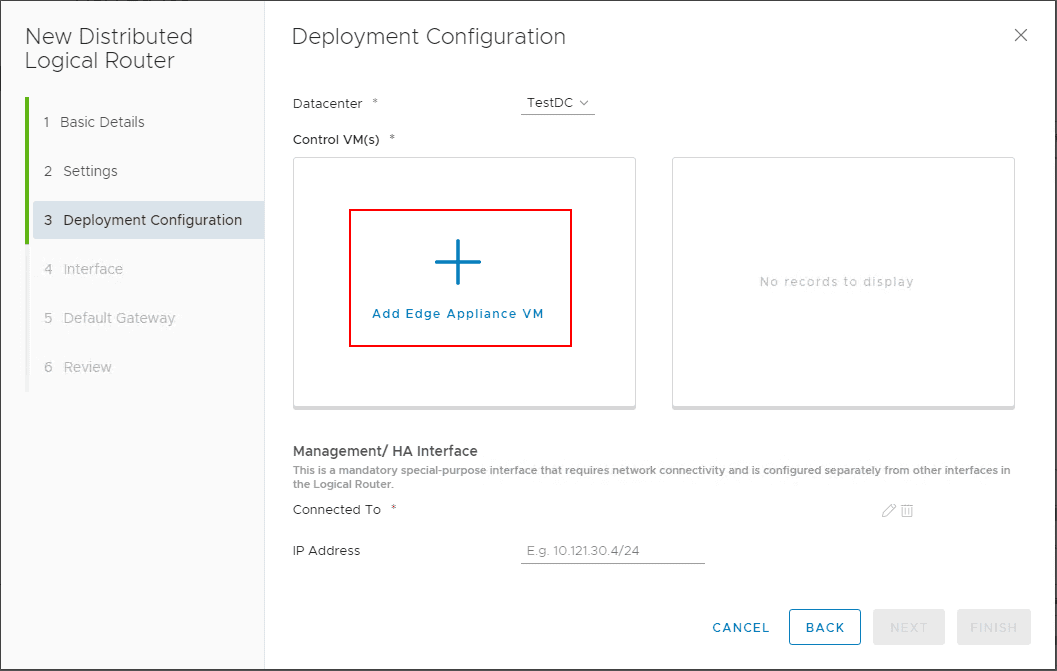
Task: Click the NEXT button
Action: (908, 627)
